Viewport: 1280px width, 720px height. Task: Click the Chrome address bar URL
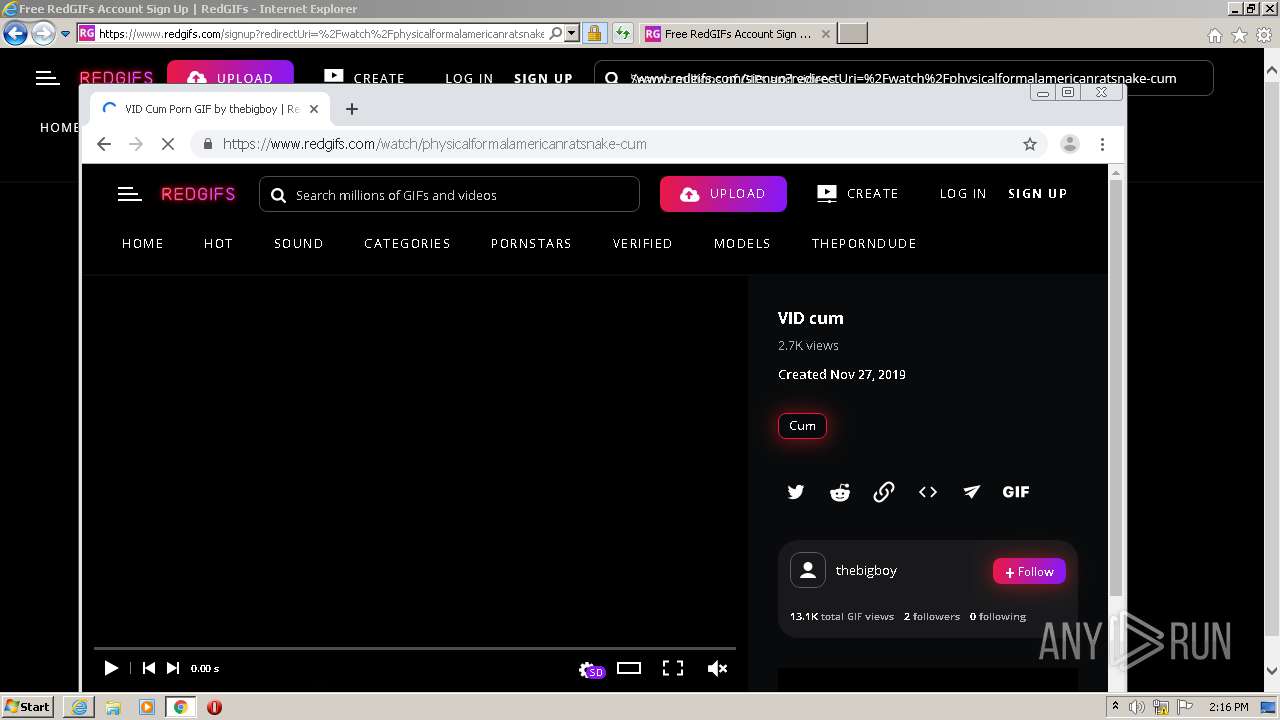click(x=435, y=144)
